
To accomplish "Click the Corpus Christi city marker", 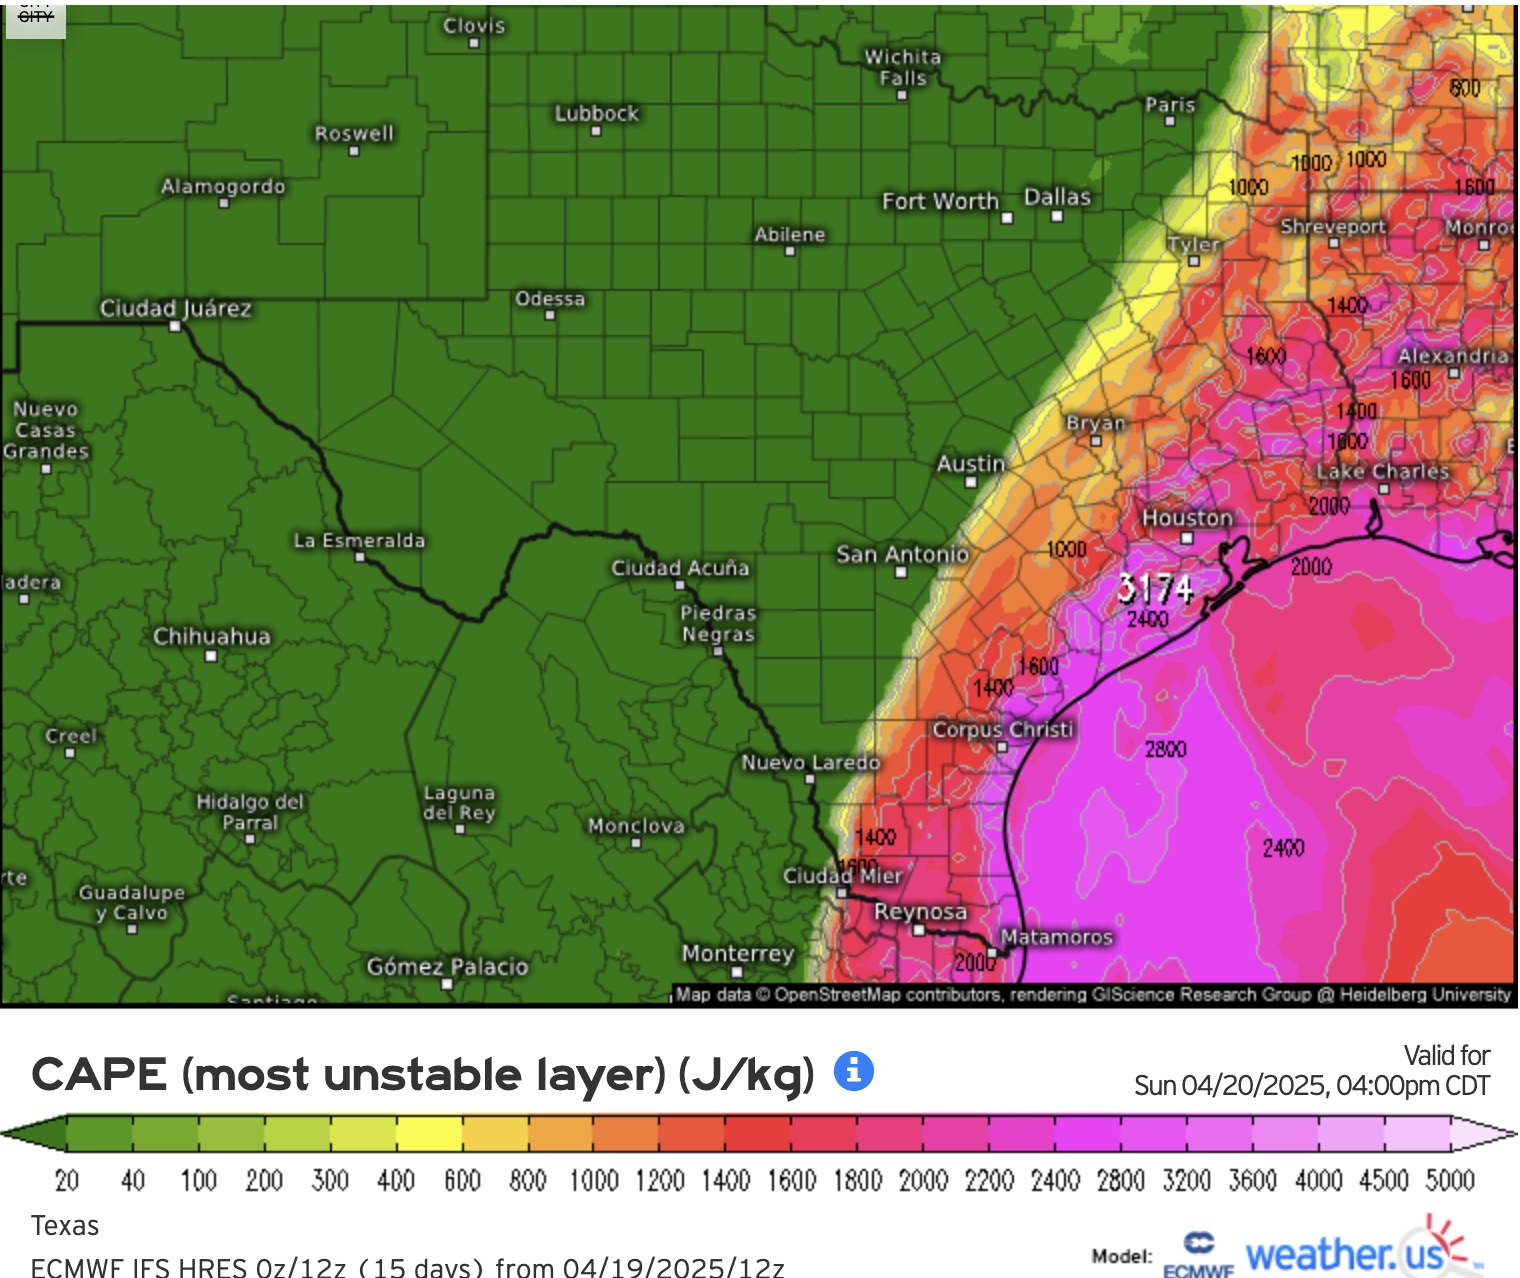I will click(1001, 747).
